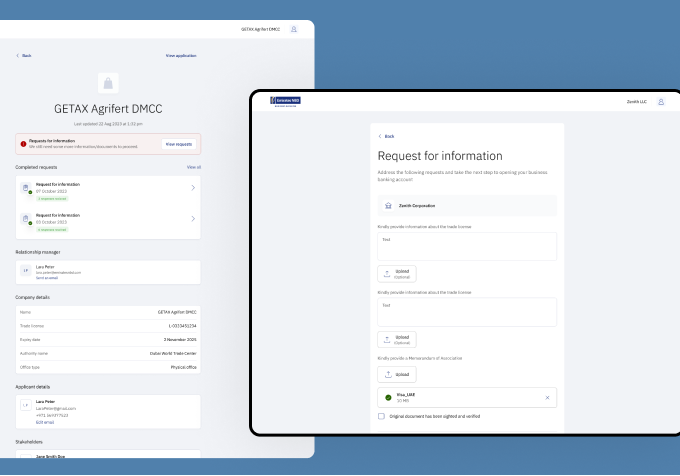Click the View requests button
The width and height of the screenshot is (680, 476).
point(178,144)
